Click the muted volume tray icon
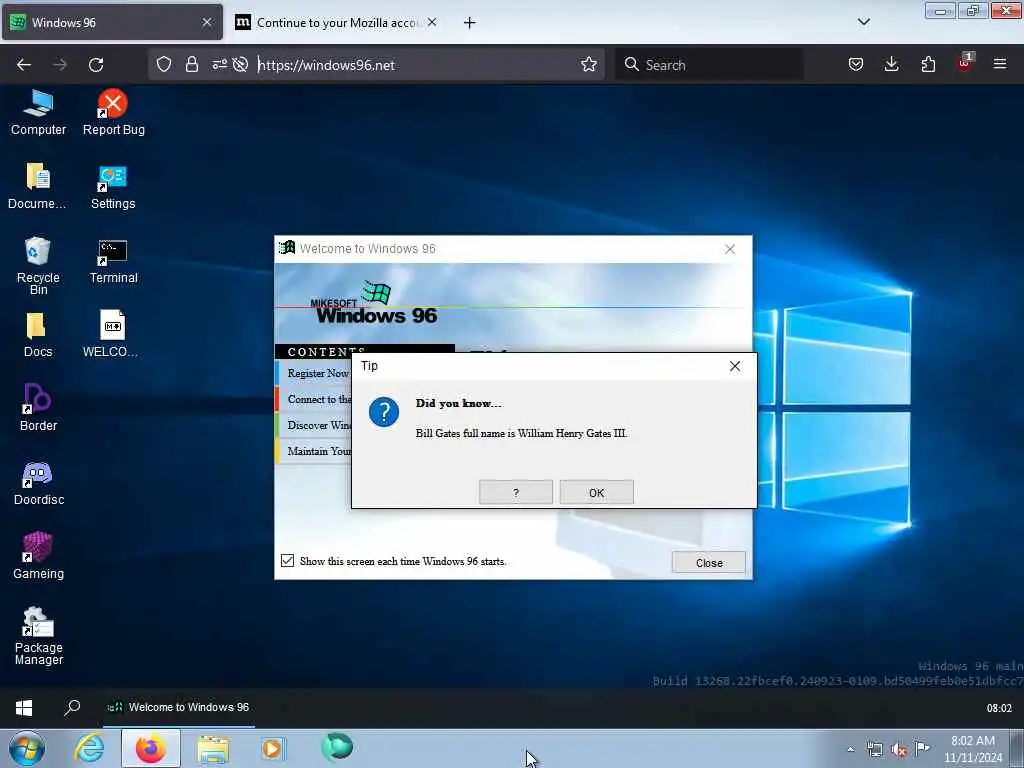 click(899, 749)
